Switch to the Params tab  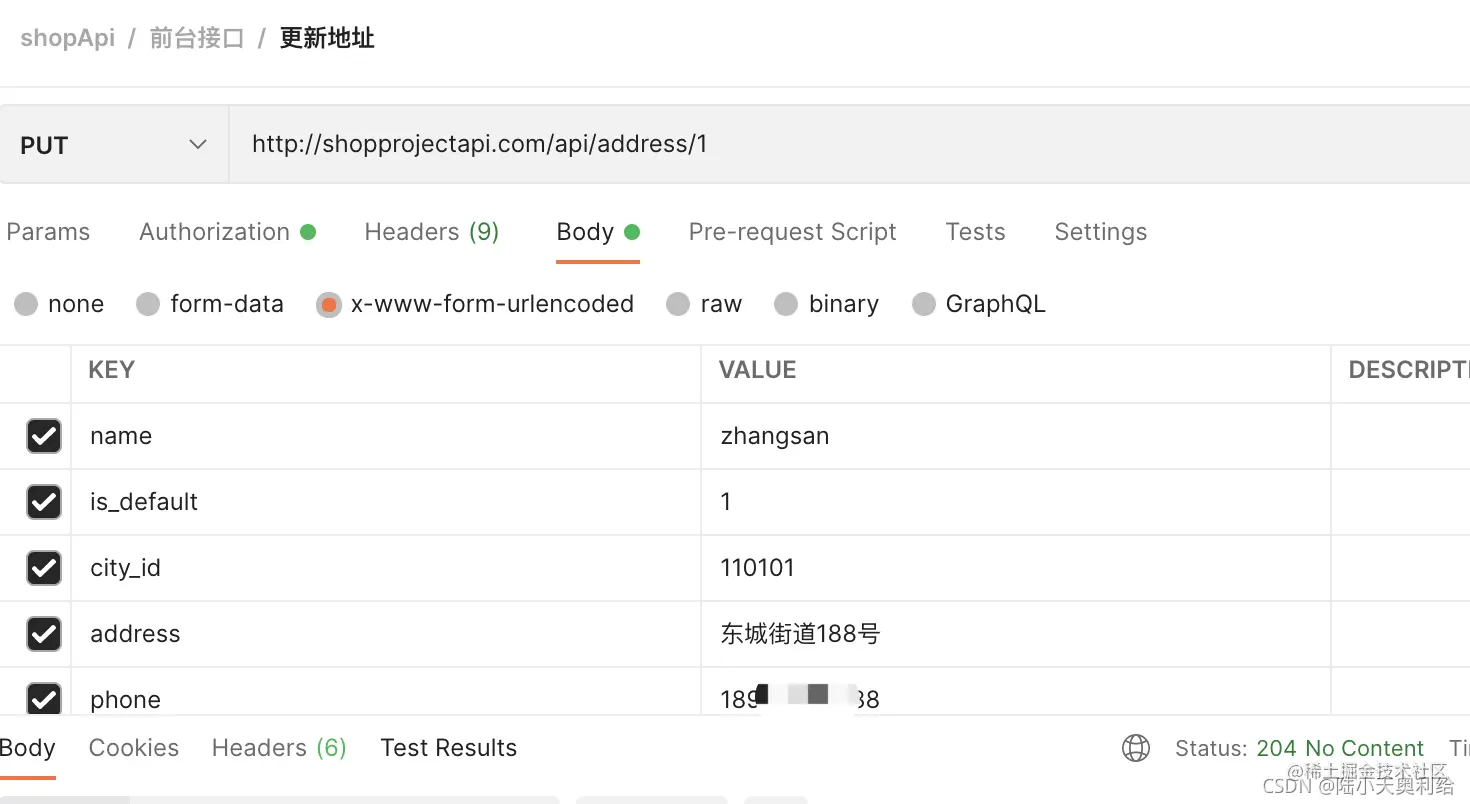[x=48, y=232]
